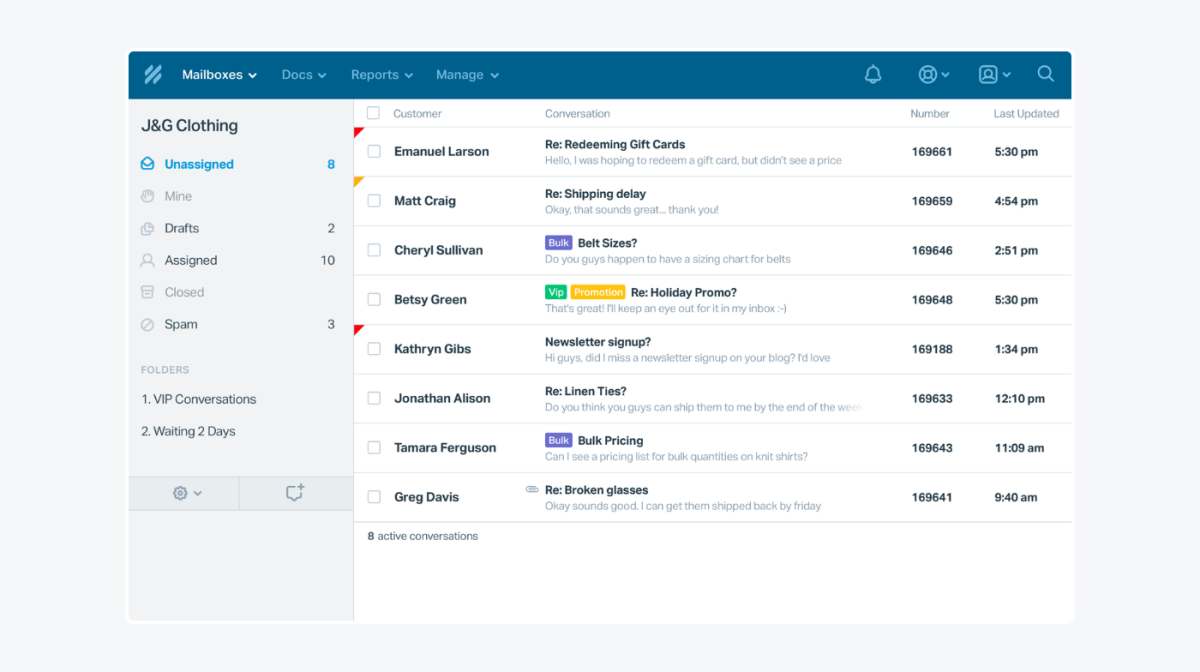1200x672 pixels.
Task: Open the help lifebuoy icon
Action: point(927,74)
